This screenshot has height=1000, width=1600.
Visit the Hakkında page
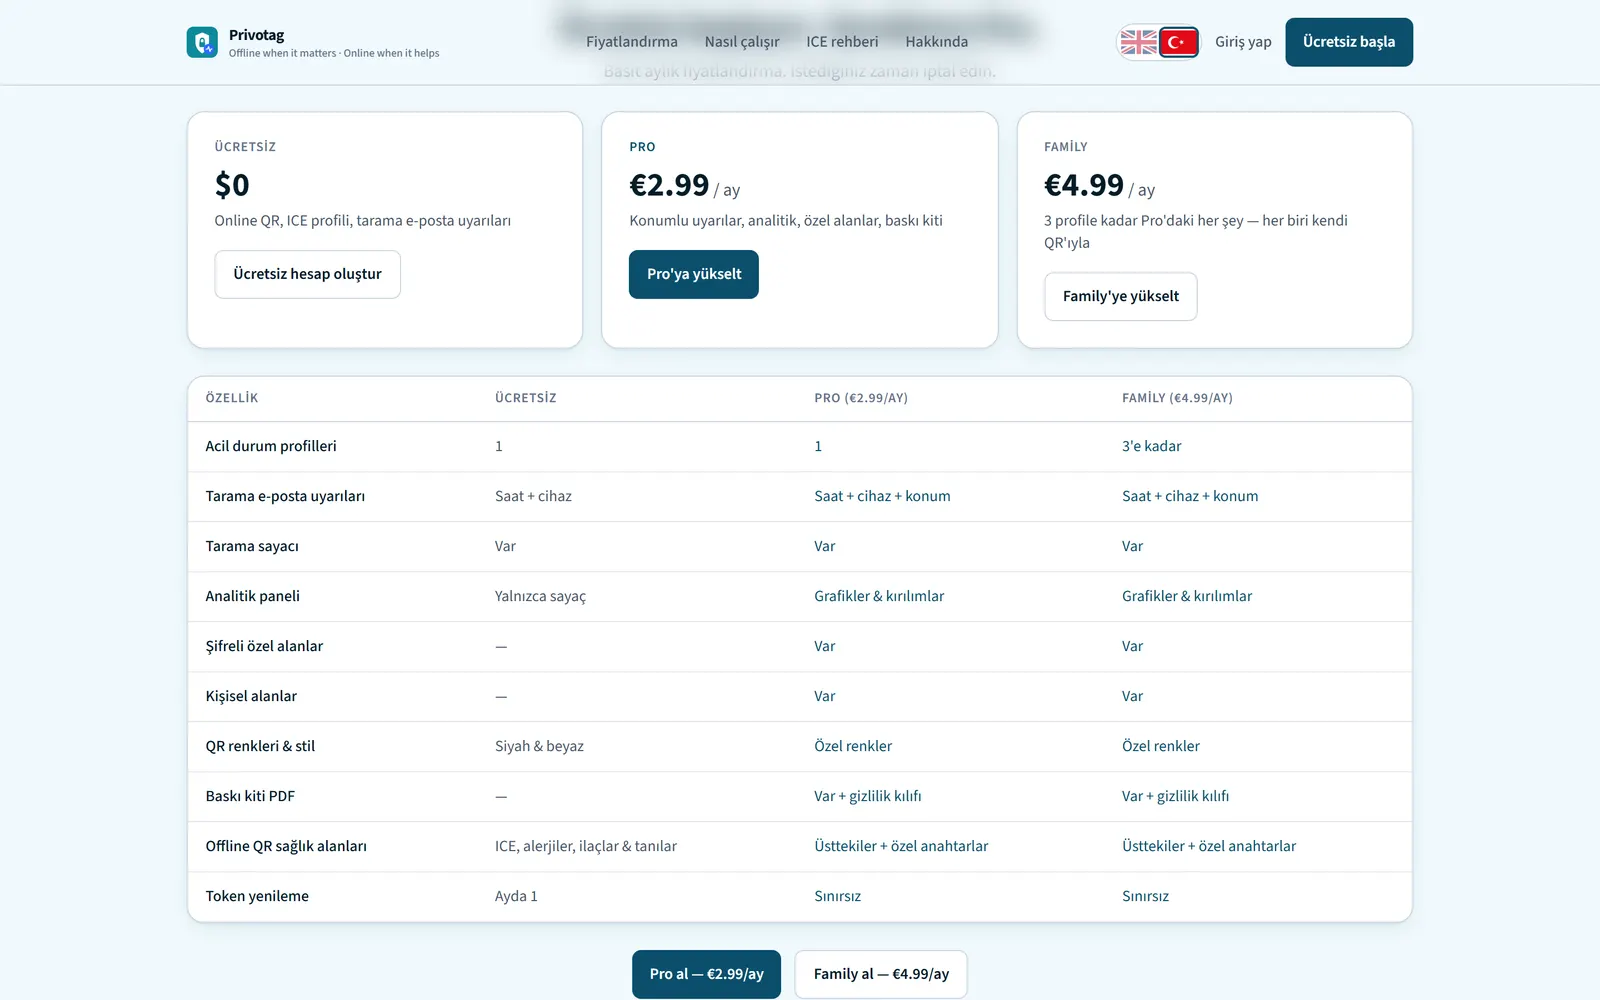pyautogui.click(x=936, y=42)
